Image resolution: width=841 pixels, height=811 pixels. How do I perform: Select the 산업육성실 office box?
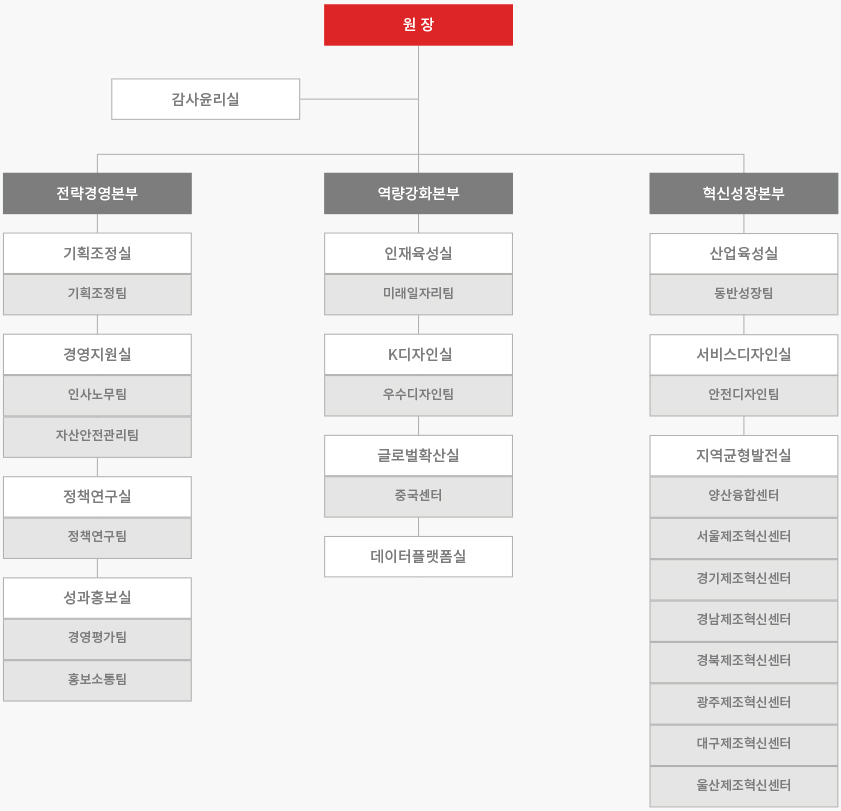743,253
